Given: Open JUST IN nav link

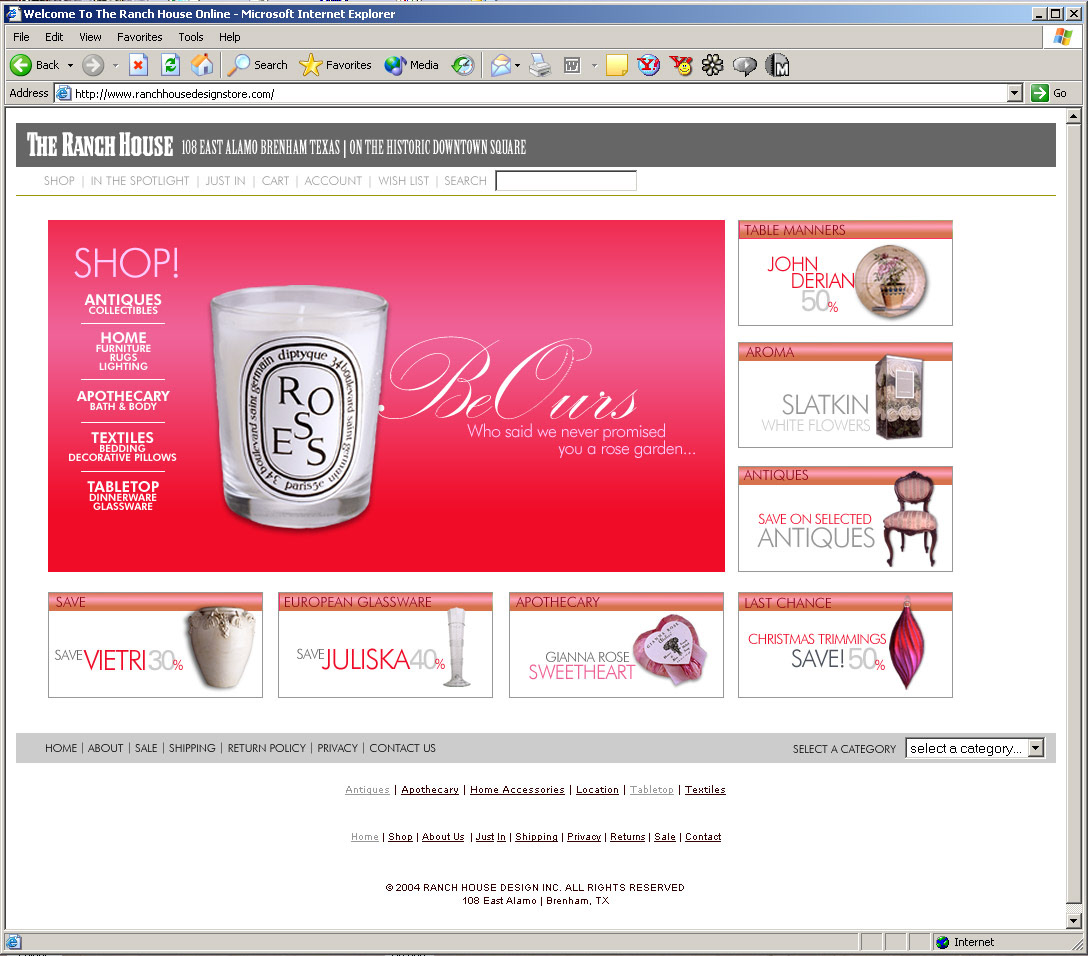Looking at the screenshot, I should [x=225, y=181].
